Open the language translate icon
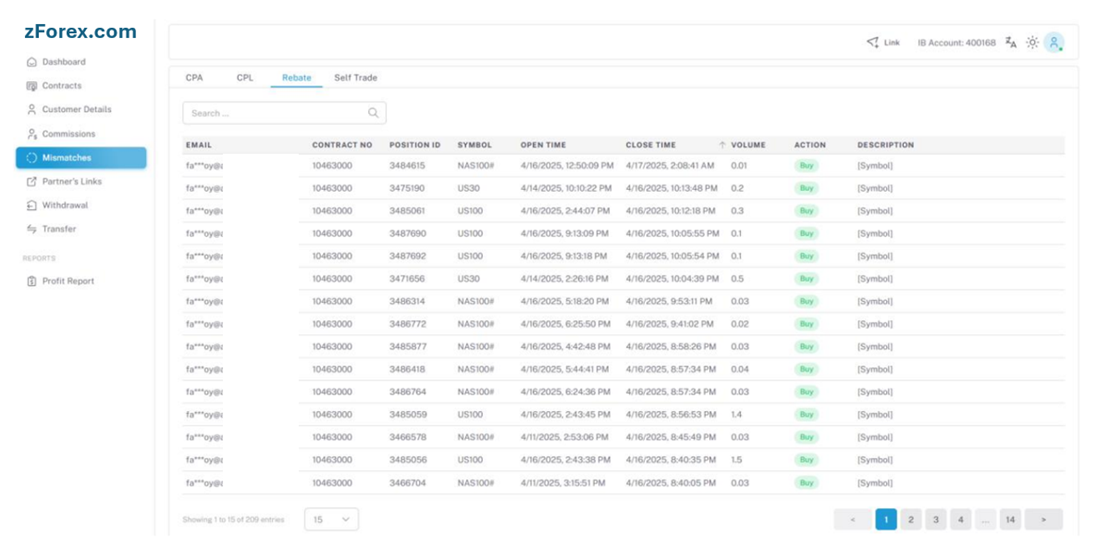The width and height of the screenshot is (1097, 550). 1011,43
